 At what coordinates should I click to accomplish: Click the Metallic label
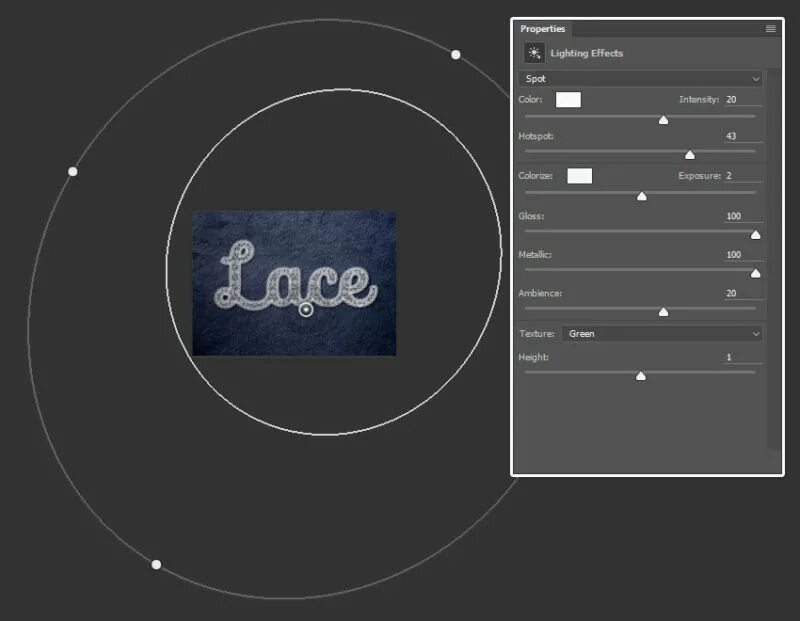[535, 255]
